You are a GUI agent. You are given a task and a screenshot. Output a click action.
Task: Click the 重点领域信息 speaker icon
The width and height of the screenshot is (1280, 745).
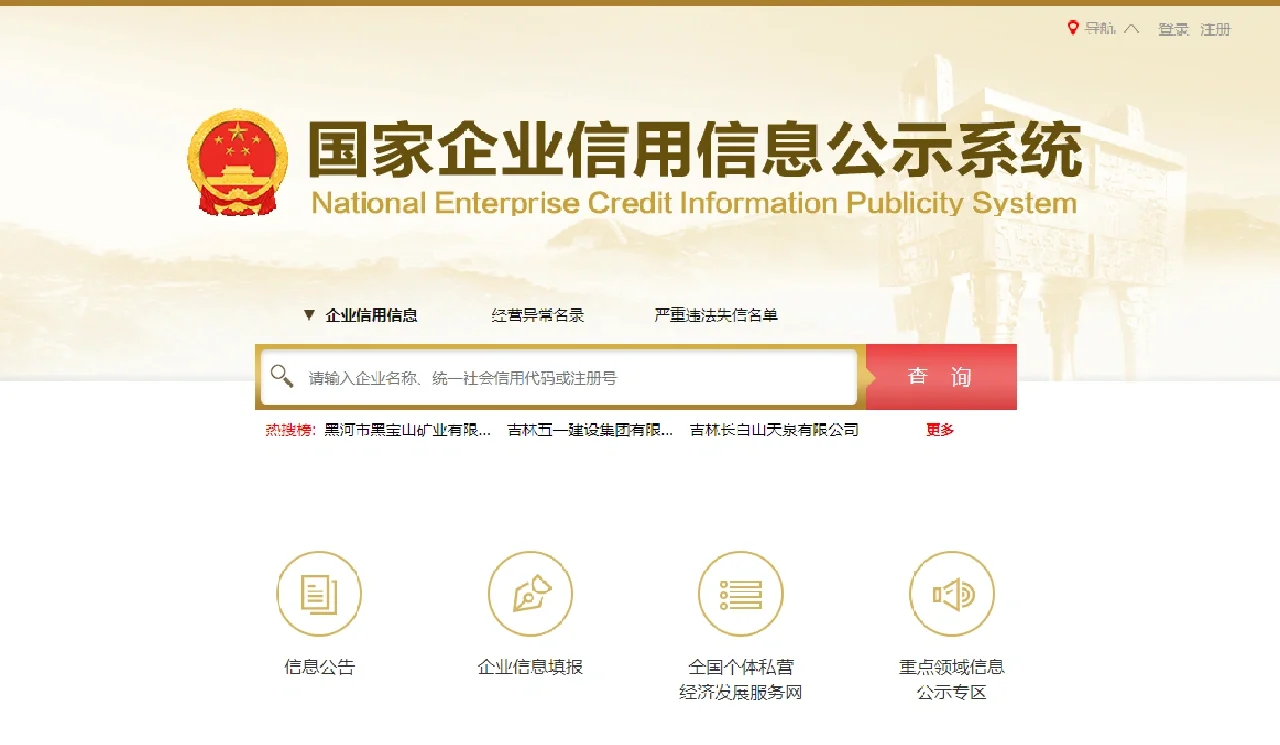[x=952, y=594]
